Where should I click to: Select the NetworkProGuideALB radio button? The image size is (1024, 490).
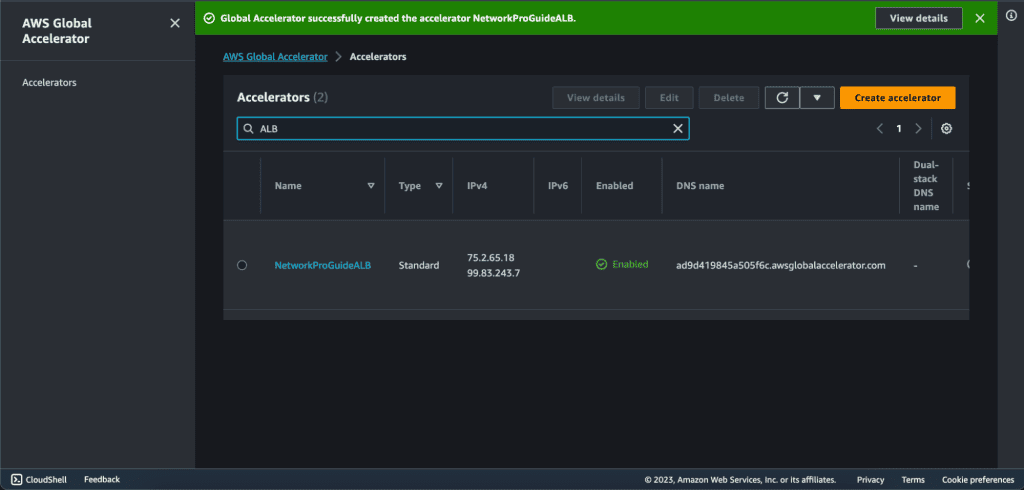(x=242, y=265)
